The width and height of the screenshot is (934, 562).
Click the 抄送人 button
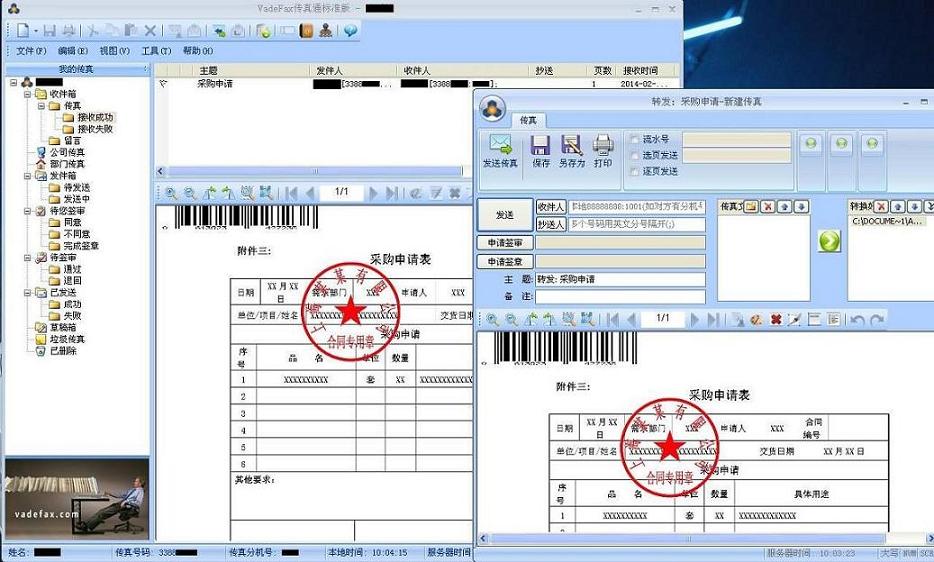point(550,224)
